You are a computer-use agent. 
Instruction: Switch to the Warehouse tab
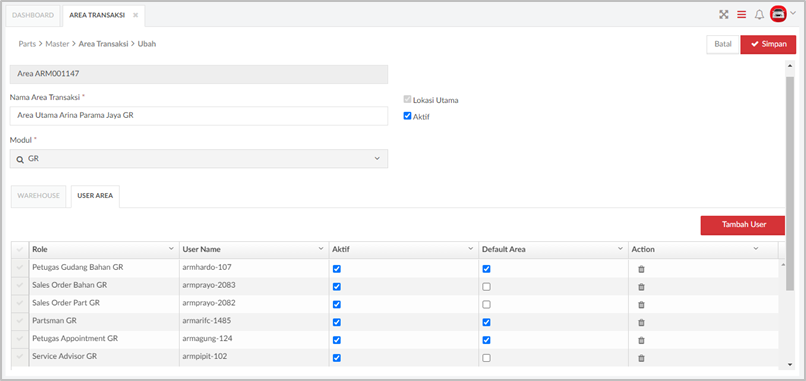(x=39, y=196)
